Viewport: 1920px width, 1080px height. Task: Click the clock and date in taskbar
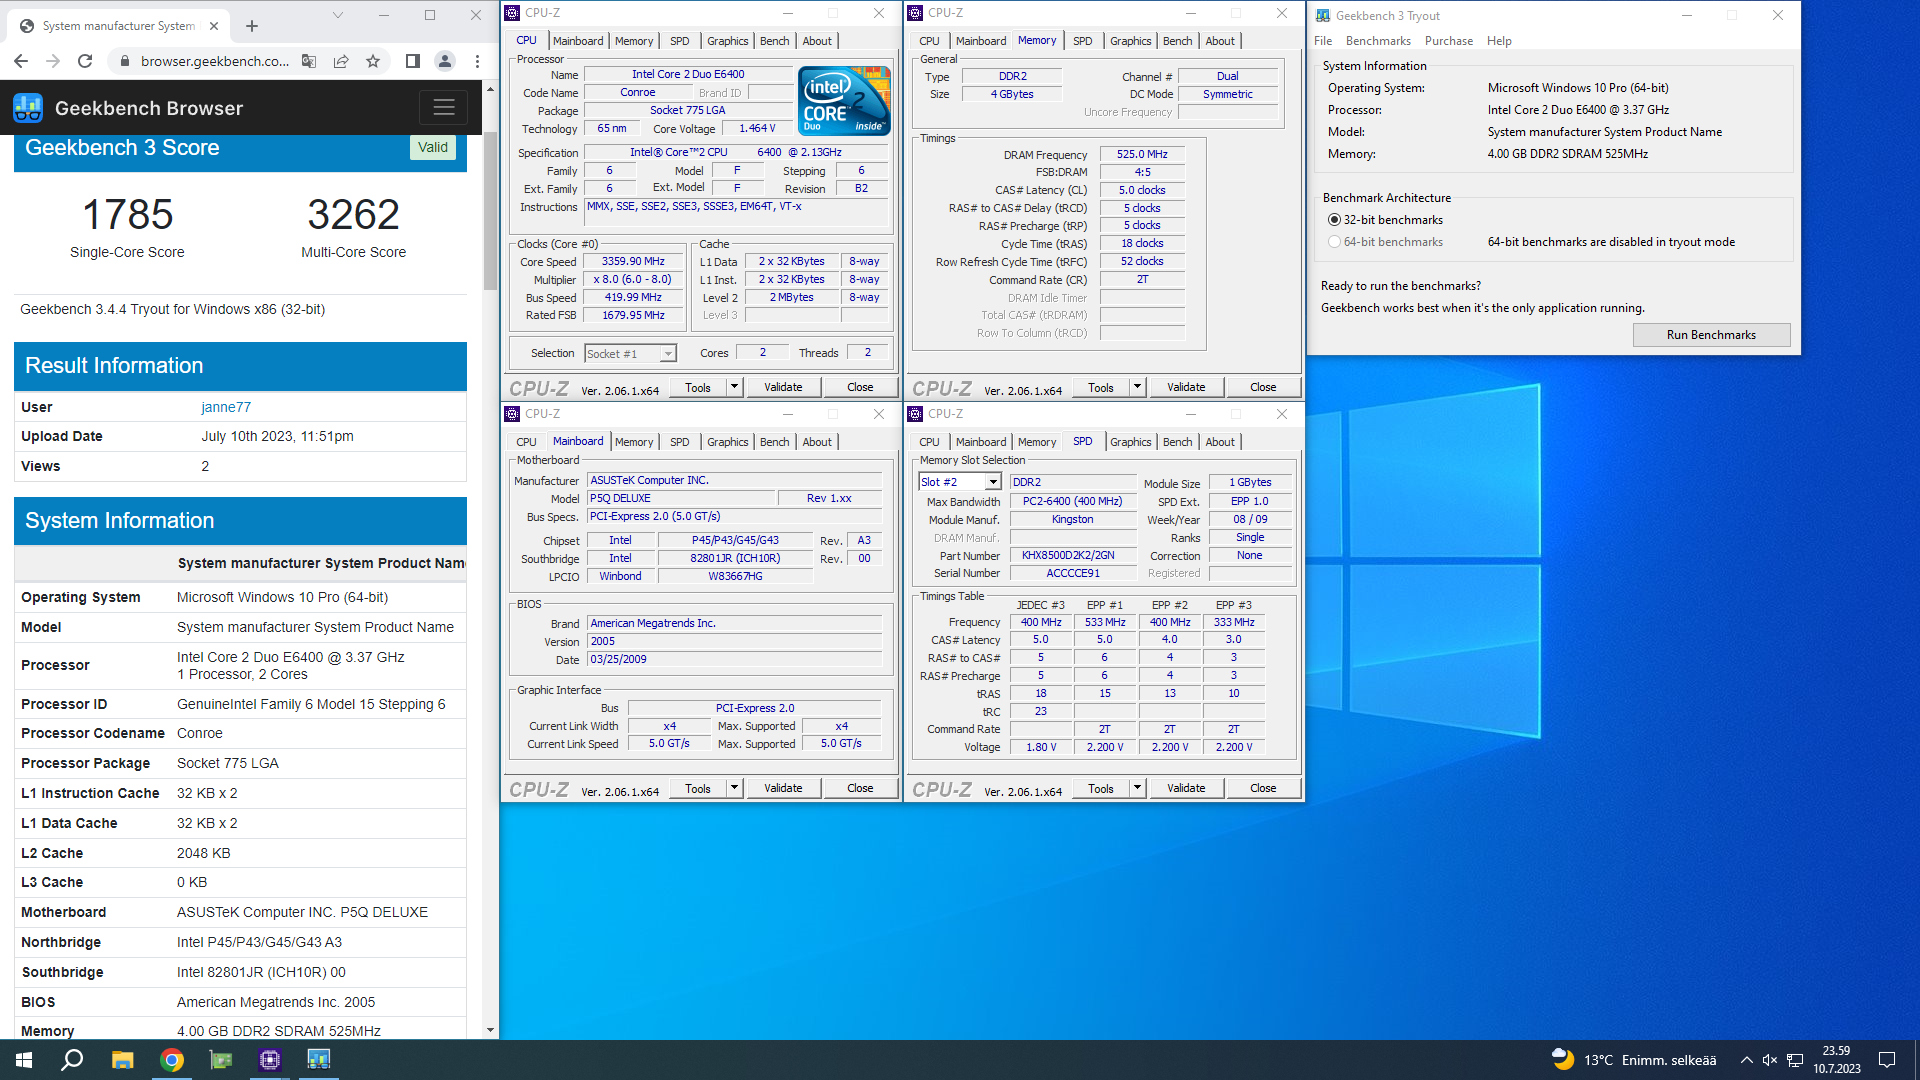[x=1837, y=1060]
